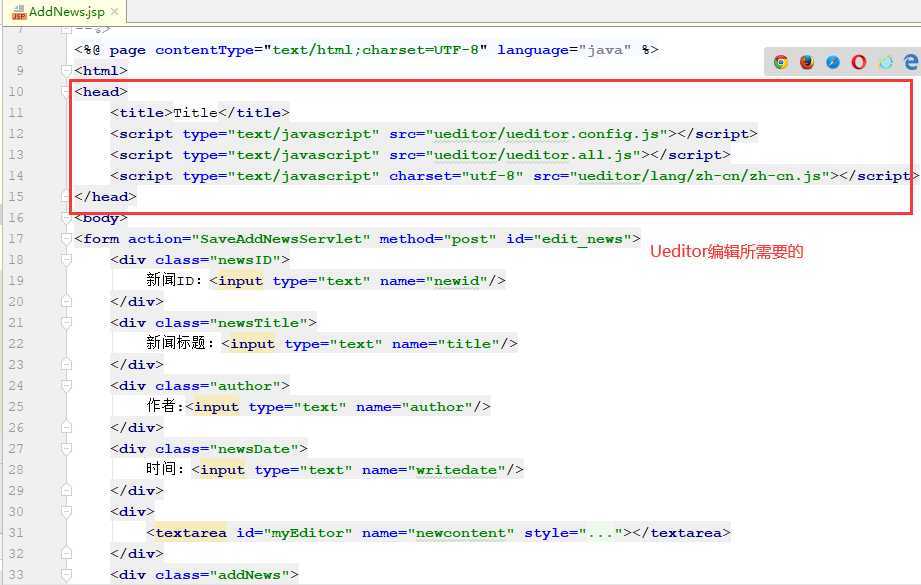This screenshot has width=921, height=585.
Task: Click the name="author" attribute on line 25
Action: click(x=414, y=407)
